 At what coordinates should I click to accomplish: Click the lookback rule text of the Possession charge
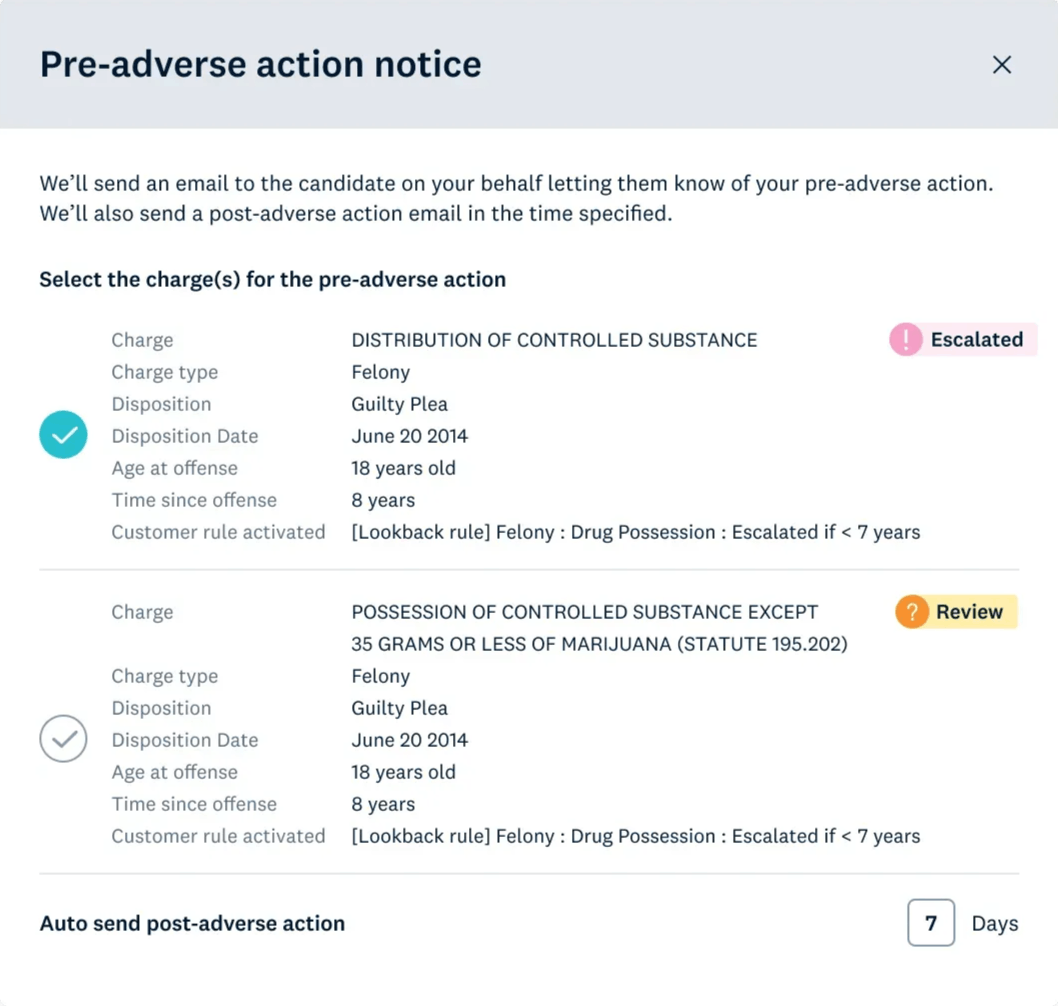click(x=635, y=836)
